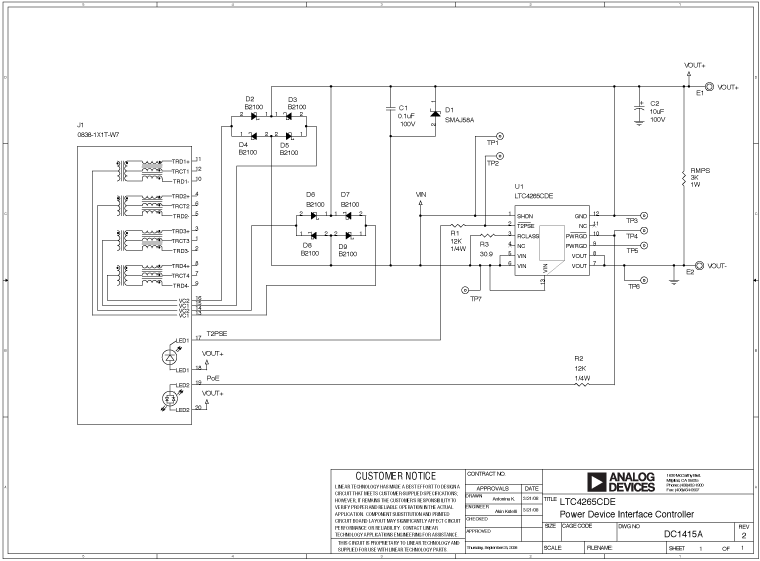The width and height of the screenshot is (760, 561).
Task: Pick the TP6 test point symbol
Action: pos(644,280)
